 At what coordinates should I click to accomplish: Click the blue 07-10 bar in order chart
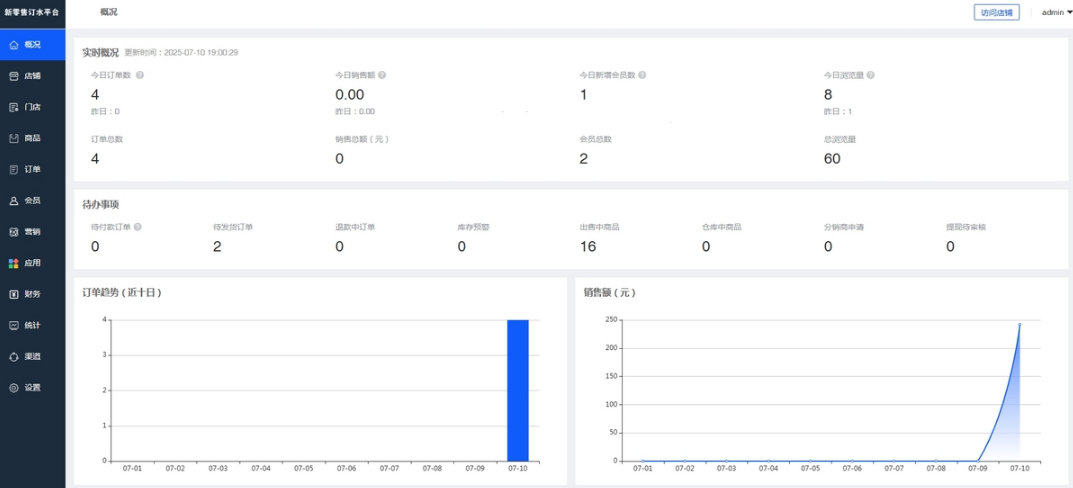[517, 390]
